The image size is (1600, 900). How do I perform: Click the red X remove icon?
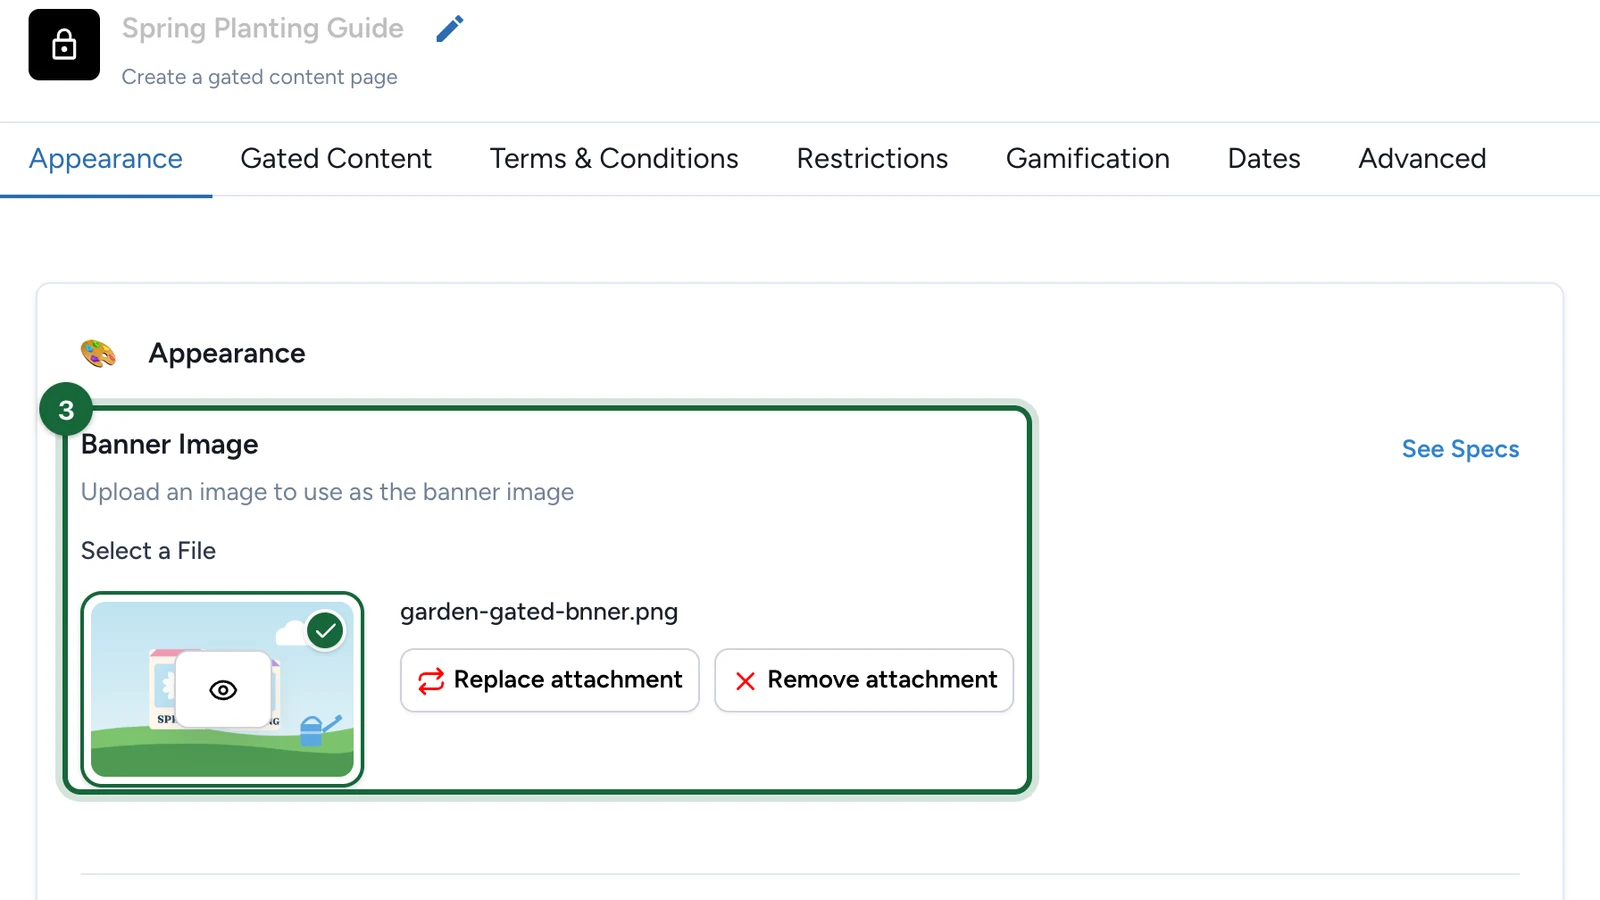(745, 681)
